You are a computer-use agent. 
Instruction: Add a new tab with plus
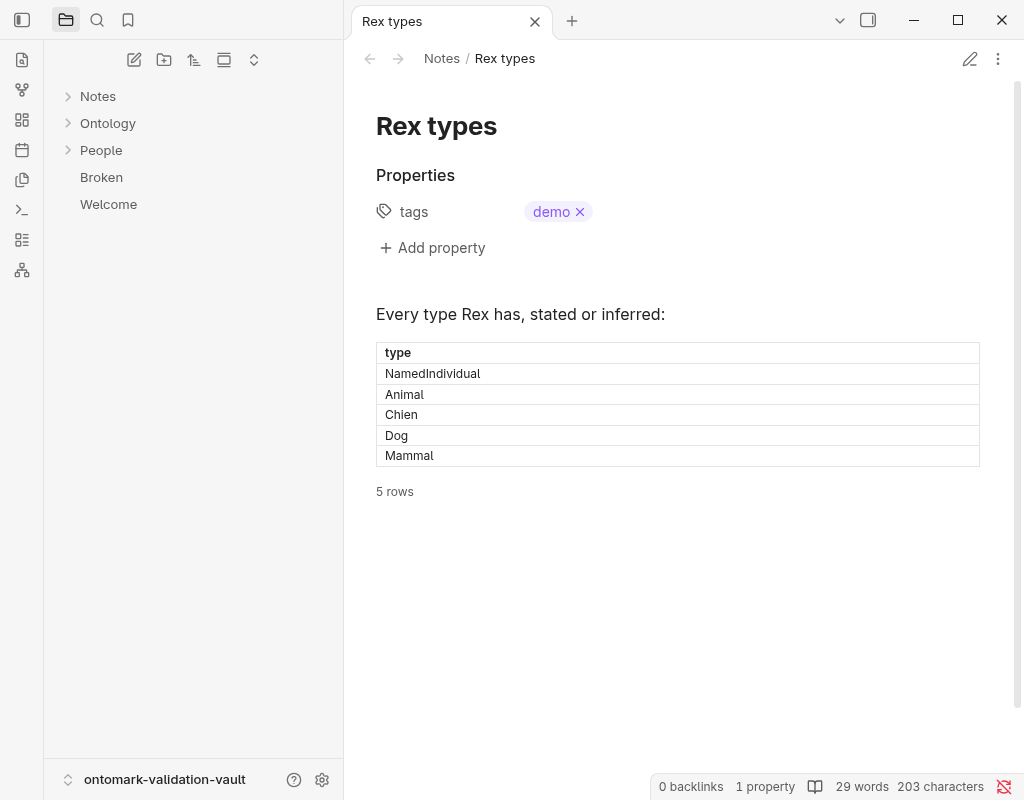click(572, 21)
